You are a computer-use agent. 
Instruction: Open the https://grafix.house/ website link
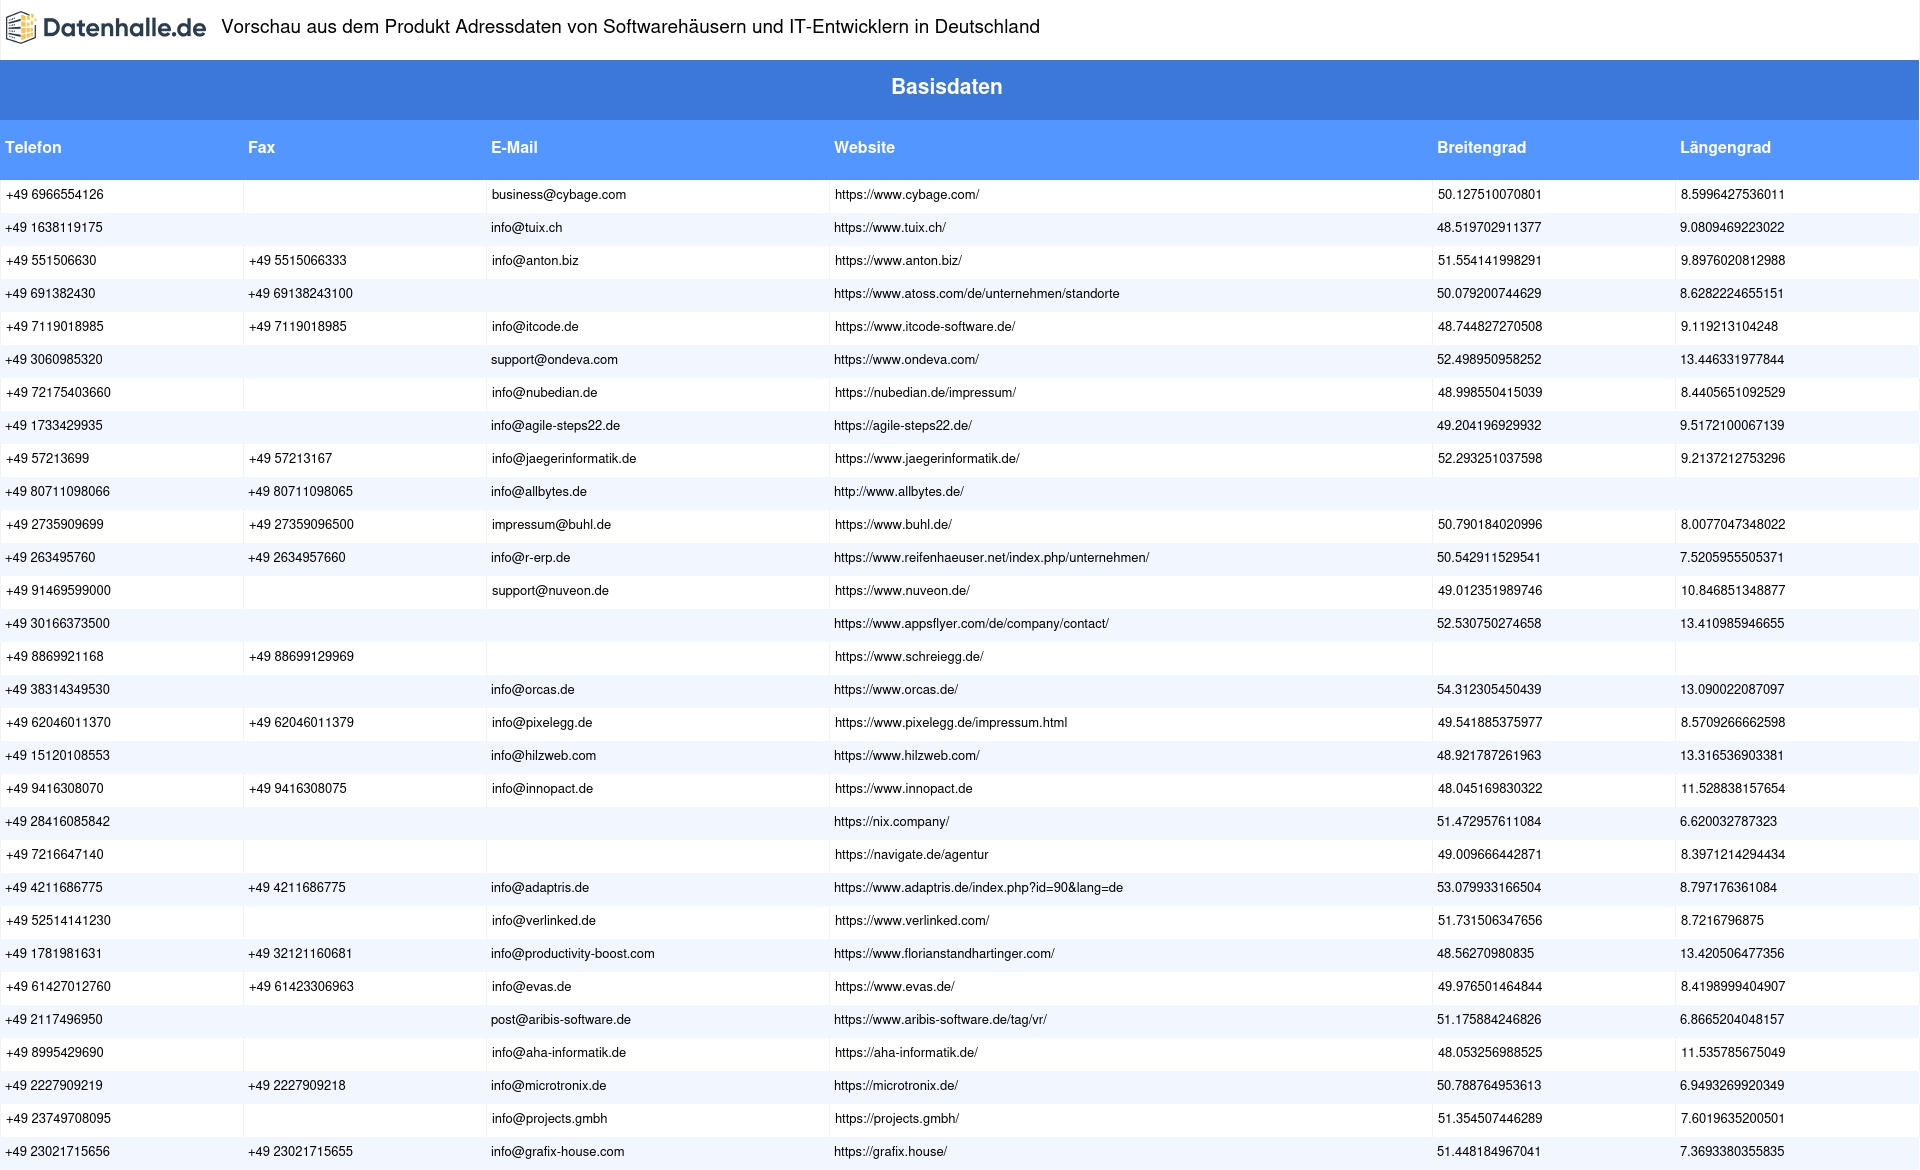point(890,1152)
